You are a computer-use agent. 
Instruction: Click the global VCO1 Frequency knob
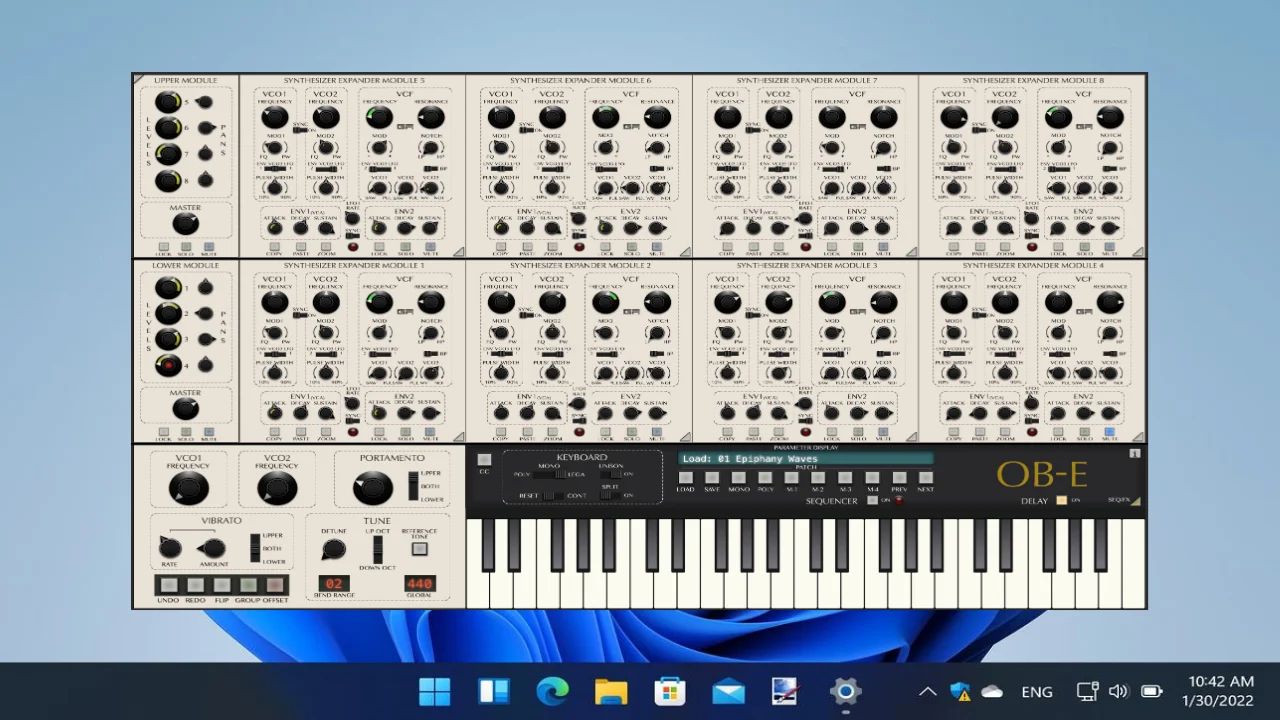[x=189, y=488]
